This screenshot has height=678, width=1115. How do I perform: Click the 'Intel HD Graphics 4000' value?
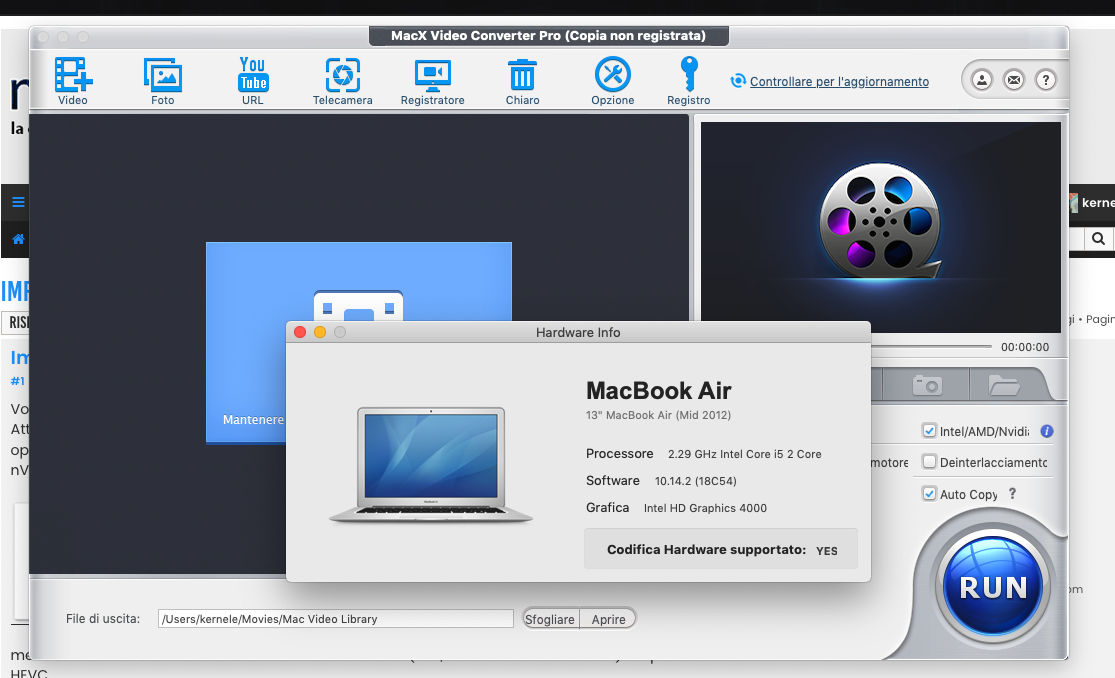tap(705, 508)
